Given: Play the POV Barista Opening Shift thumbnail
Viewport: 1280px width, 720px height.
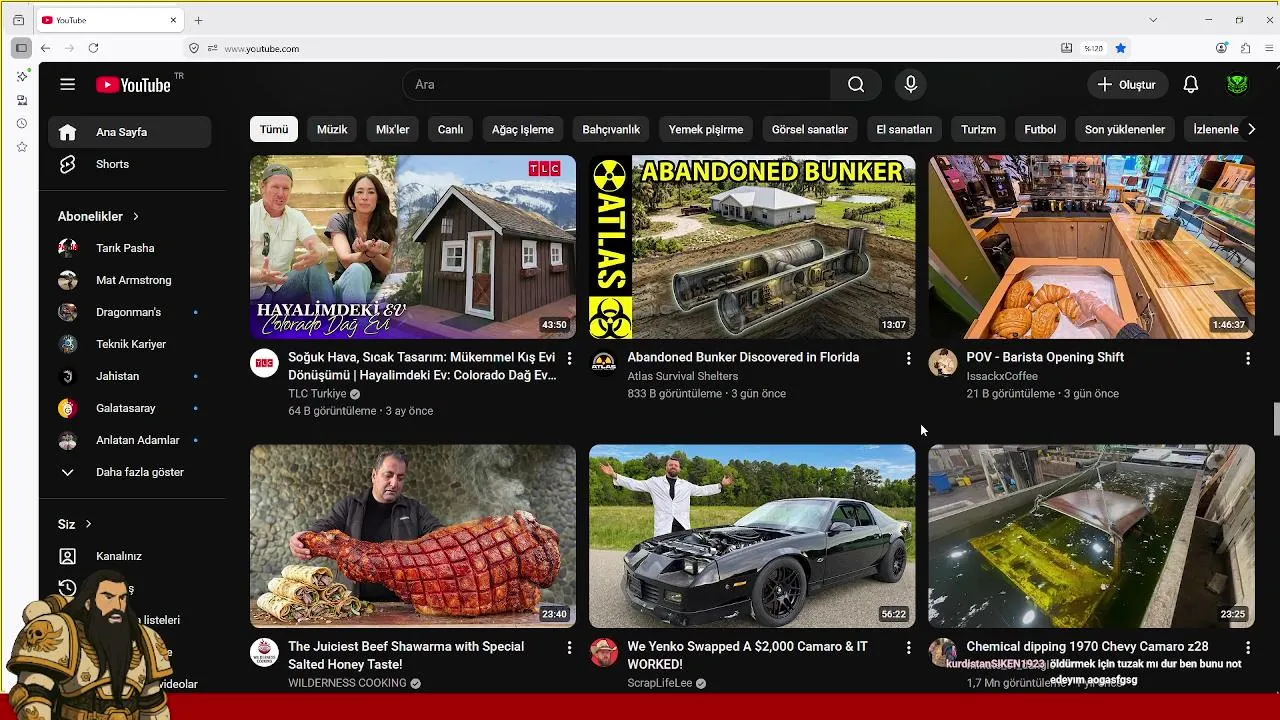Looking at the screenshot, I should 1091,247.
